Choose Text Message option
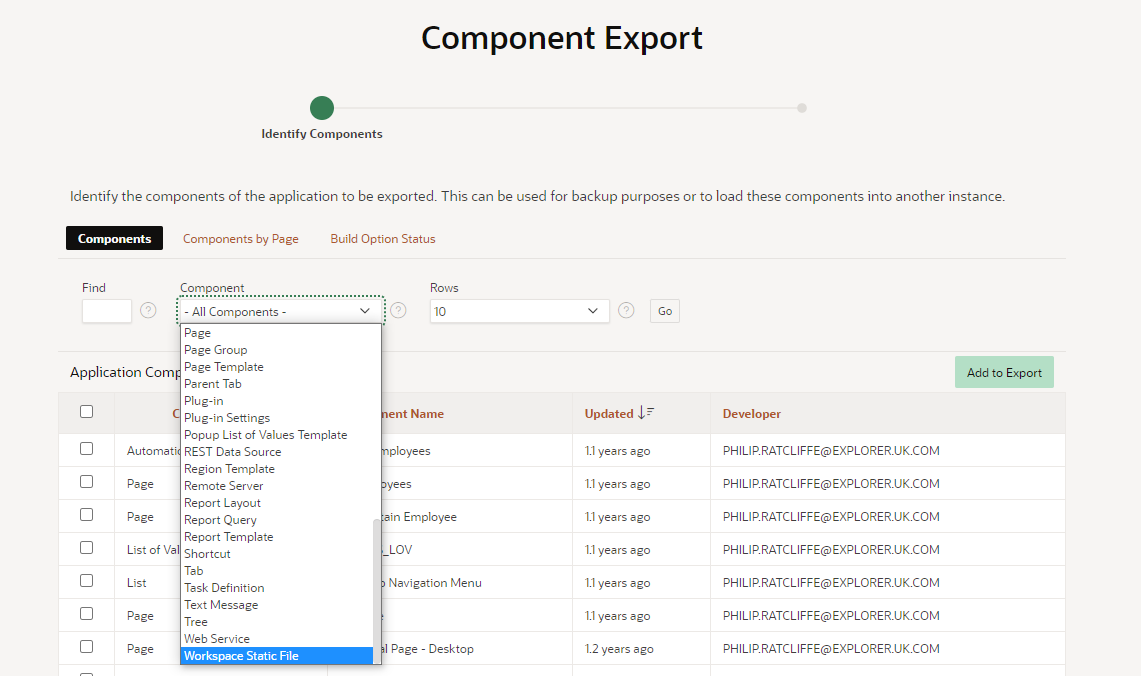Viewport: 1141px width, 676px height. 277,605
